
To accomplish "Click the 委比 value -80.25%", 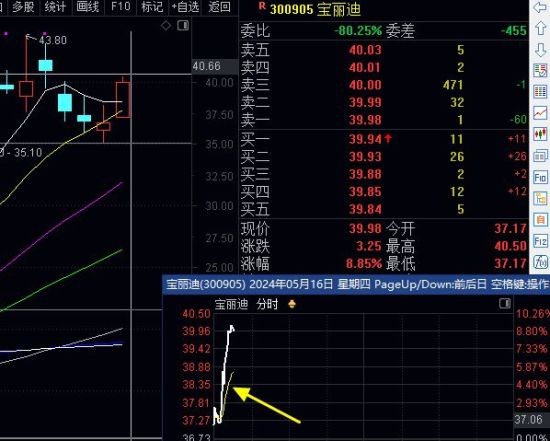I will (x=358, y=31).
